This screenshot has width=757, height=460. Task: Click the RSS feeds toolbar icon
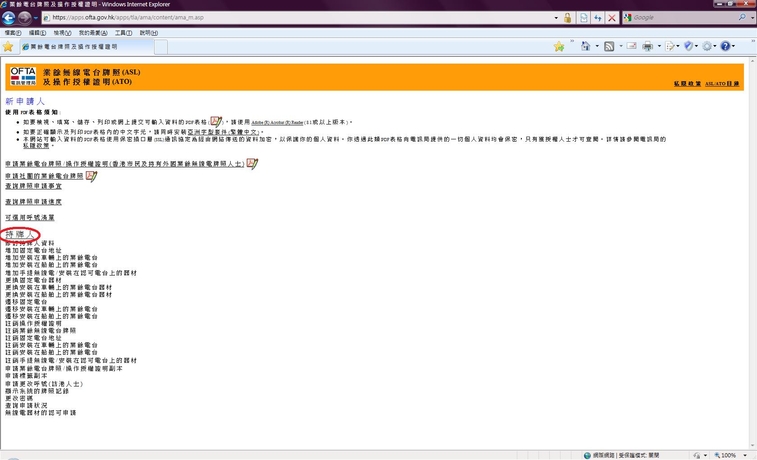608,46
